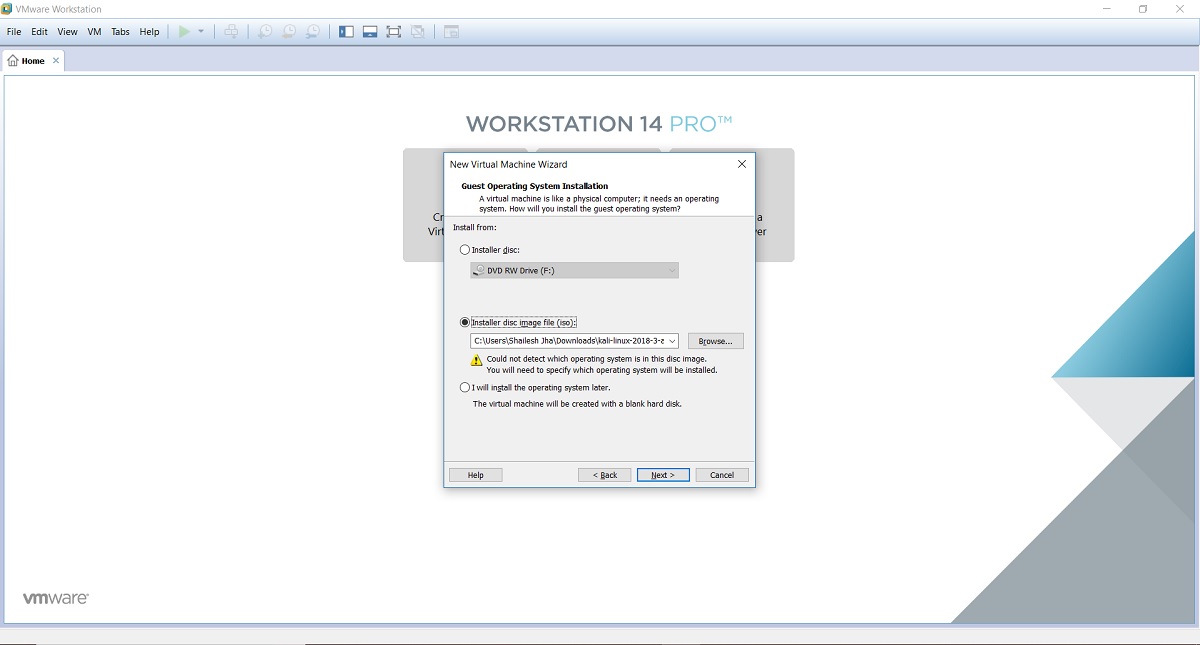Image resolution: width=1200 pixels, height=645 pixels.
Task: Click the Browse... button
Action: coord(715,341)
